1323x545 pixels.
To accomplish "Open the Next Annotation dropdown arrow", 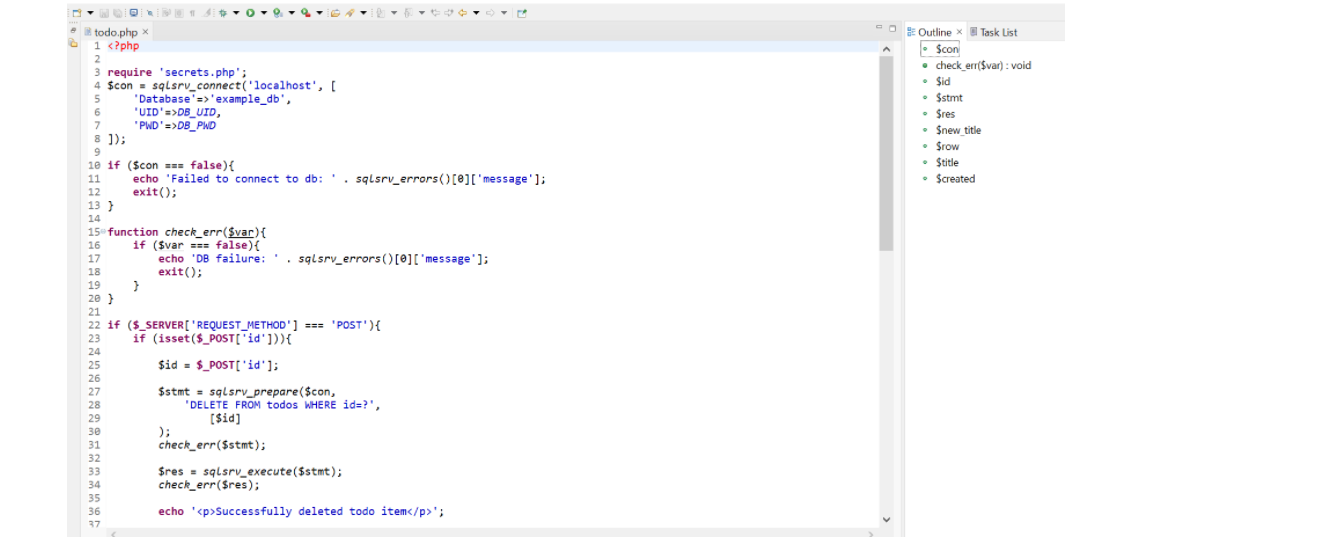I will coord(394,13).
